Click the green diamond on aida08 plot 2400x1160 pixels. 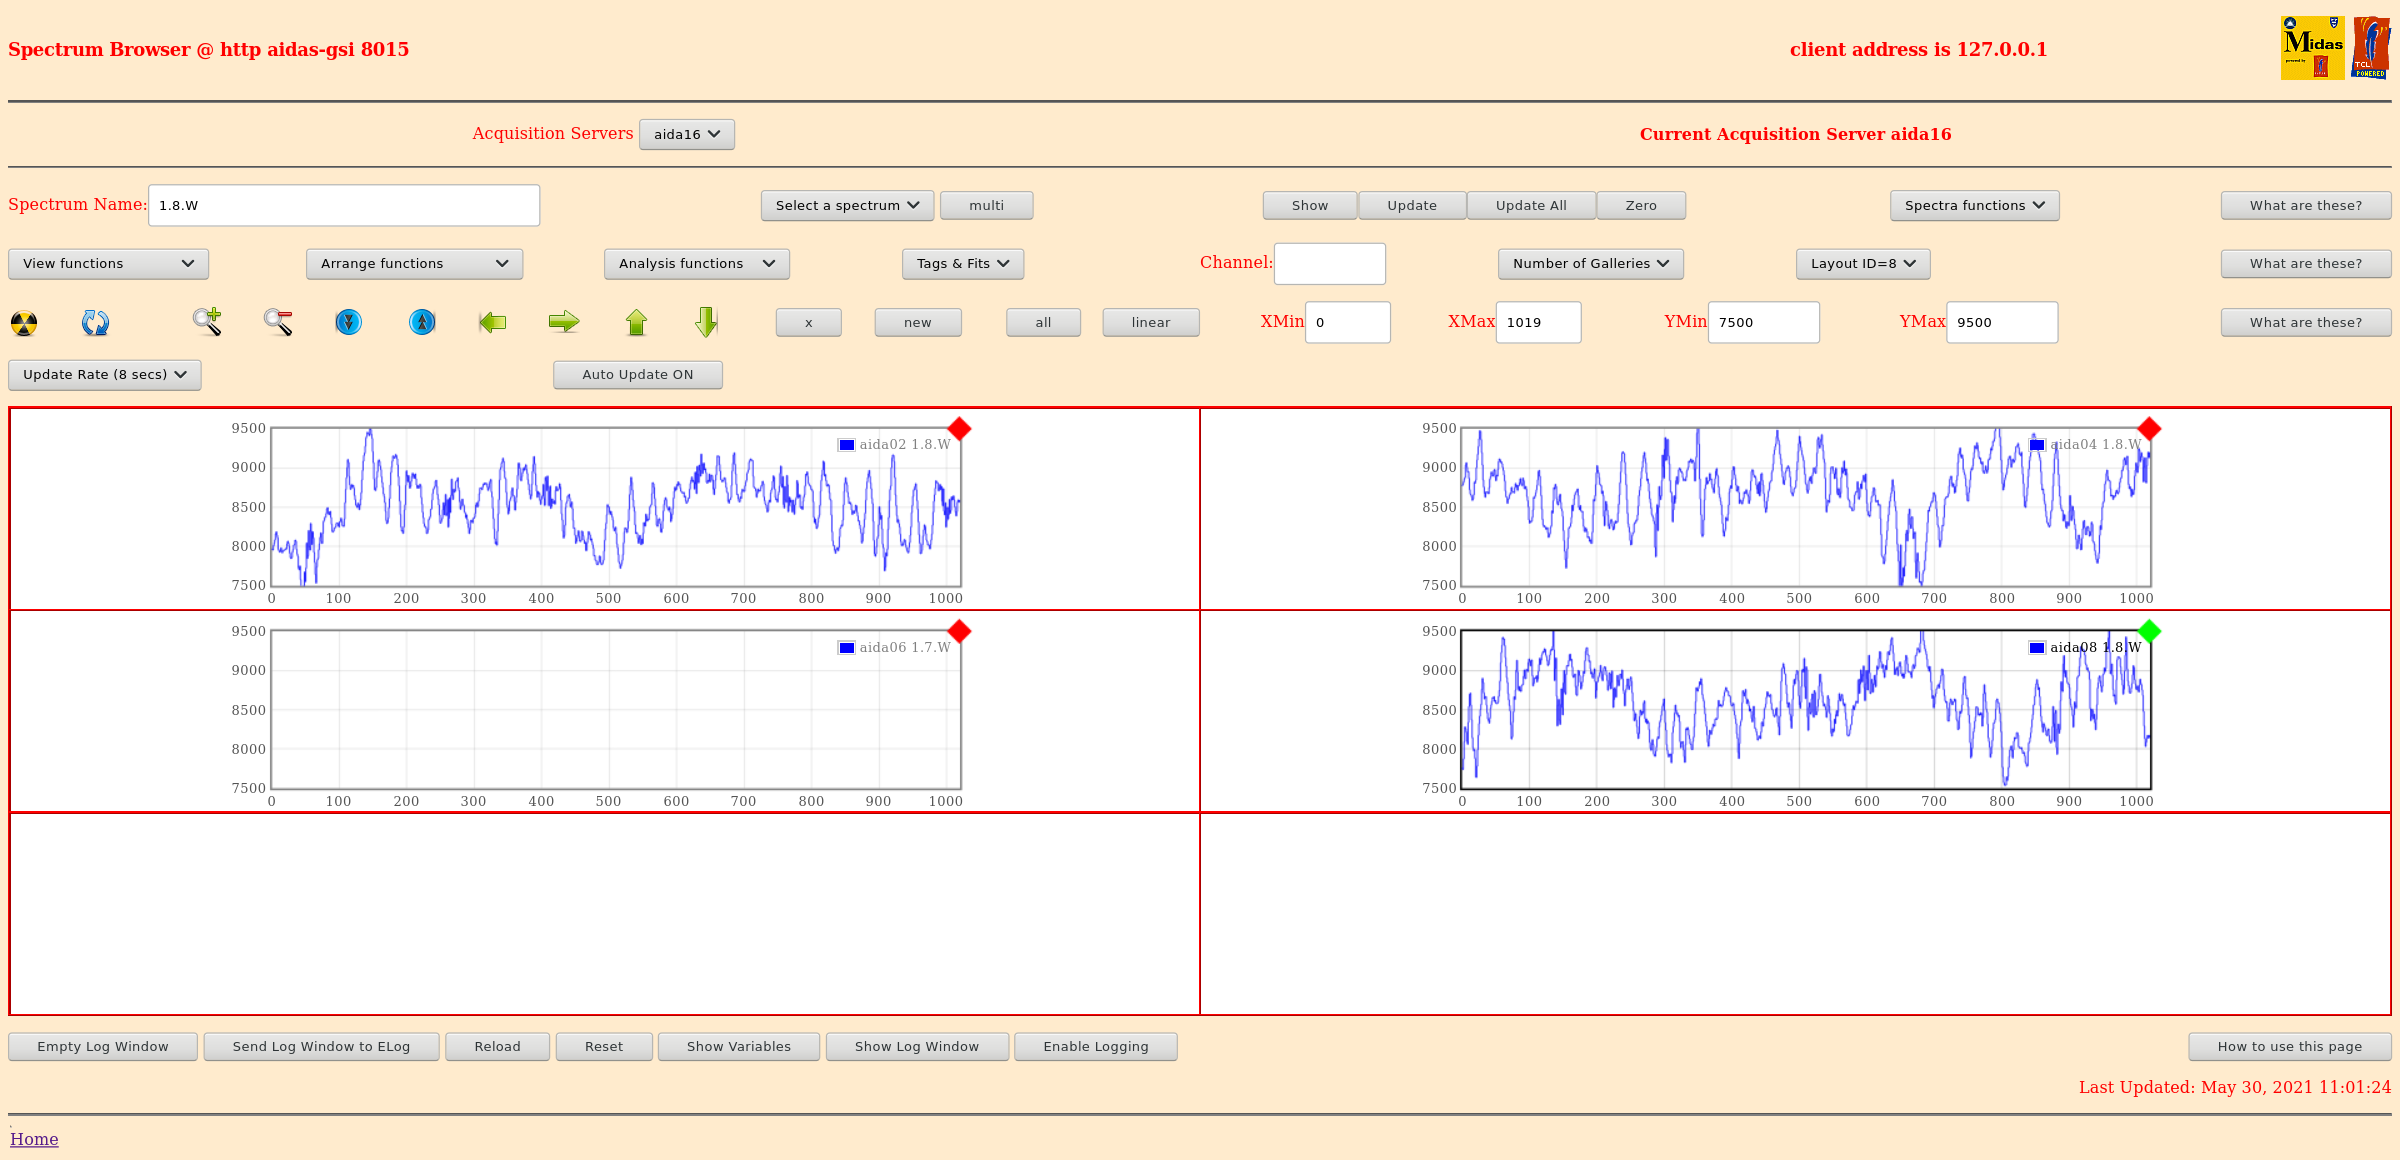(2149, 632)
